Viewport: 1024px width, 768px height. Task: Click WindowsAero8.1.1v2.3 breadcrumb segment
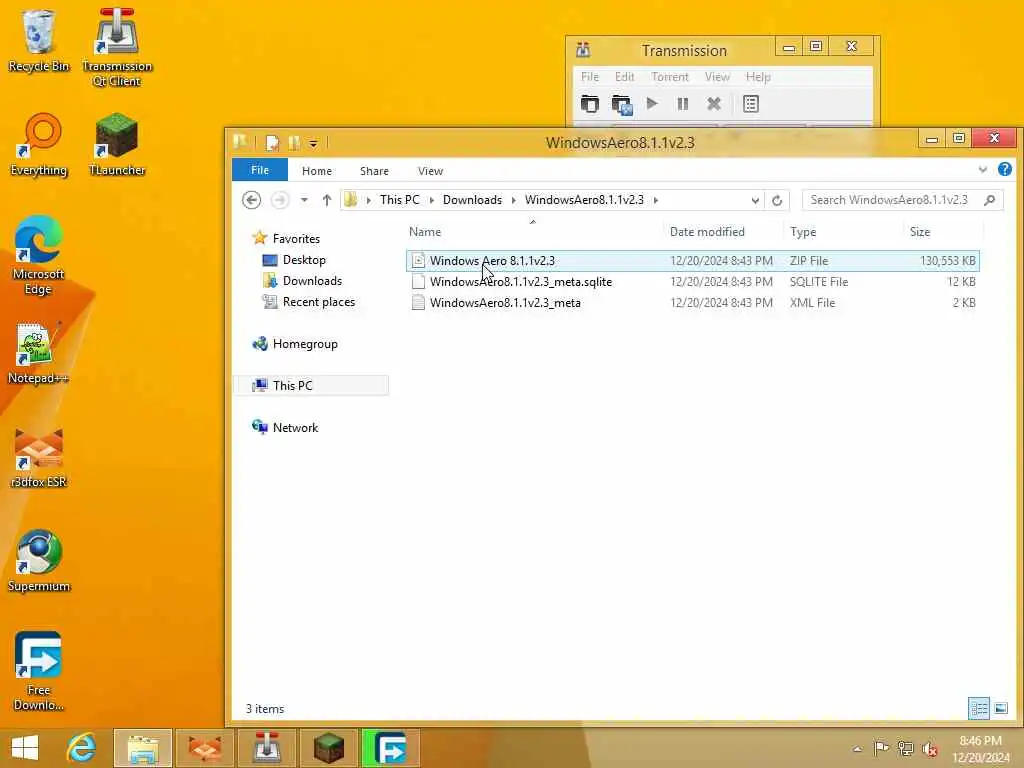click(x=584, y=200)
